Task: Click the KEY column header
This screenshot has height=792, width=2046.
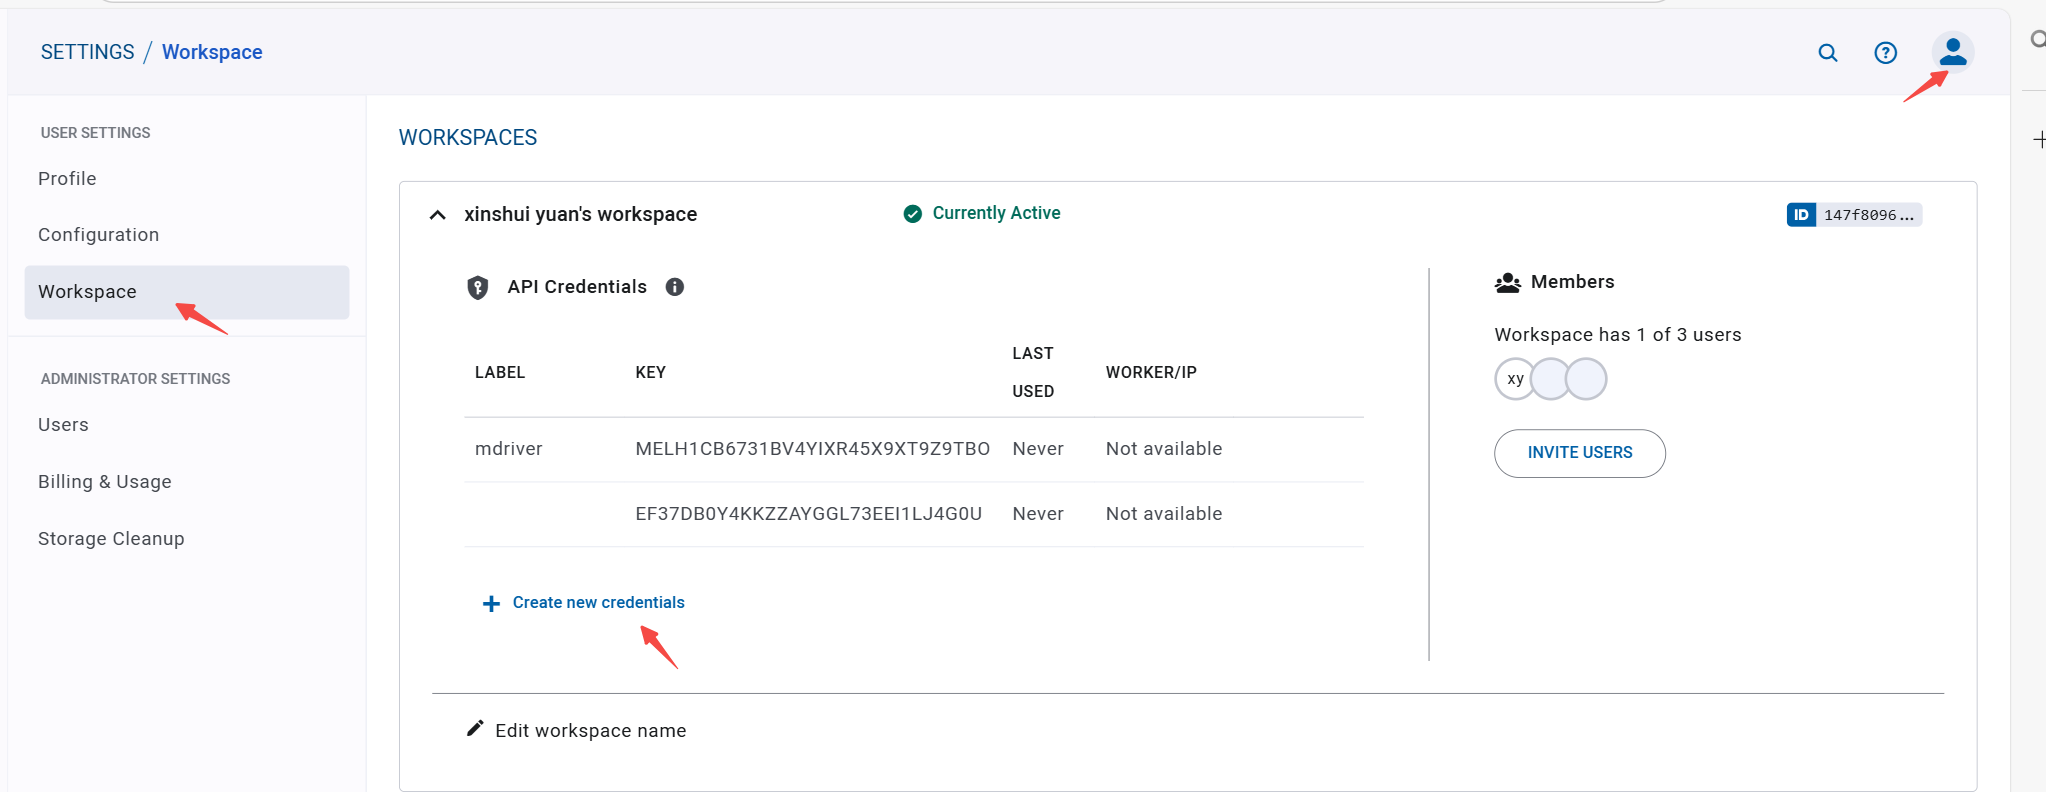Action: [650, 372]
